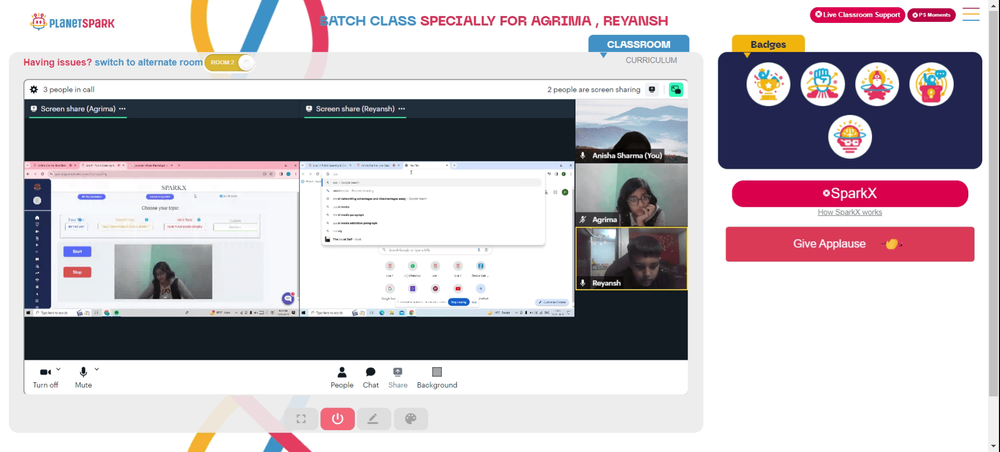Click the Screen share (Agrima) label
Viewport: 1000px width, 452px height.
(78, 109)
